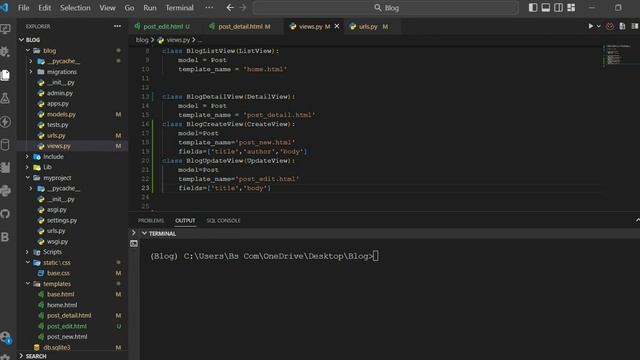The height and width of the screenshot is (360, 640).
Task: Open the File menu
Action: (x=23, y=8)
